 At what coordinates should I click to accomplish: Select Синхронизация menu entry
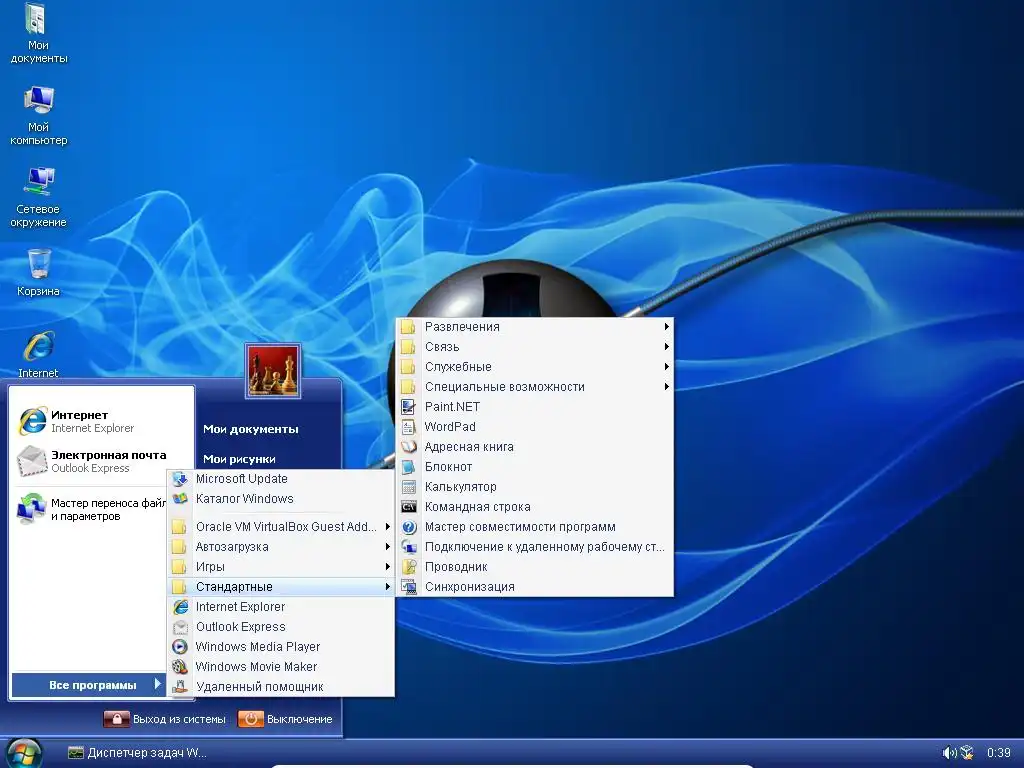pos(535,587)
